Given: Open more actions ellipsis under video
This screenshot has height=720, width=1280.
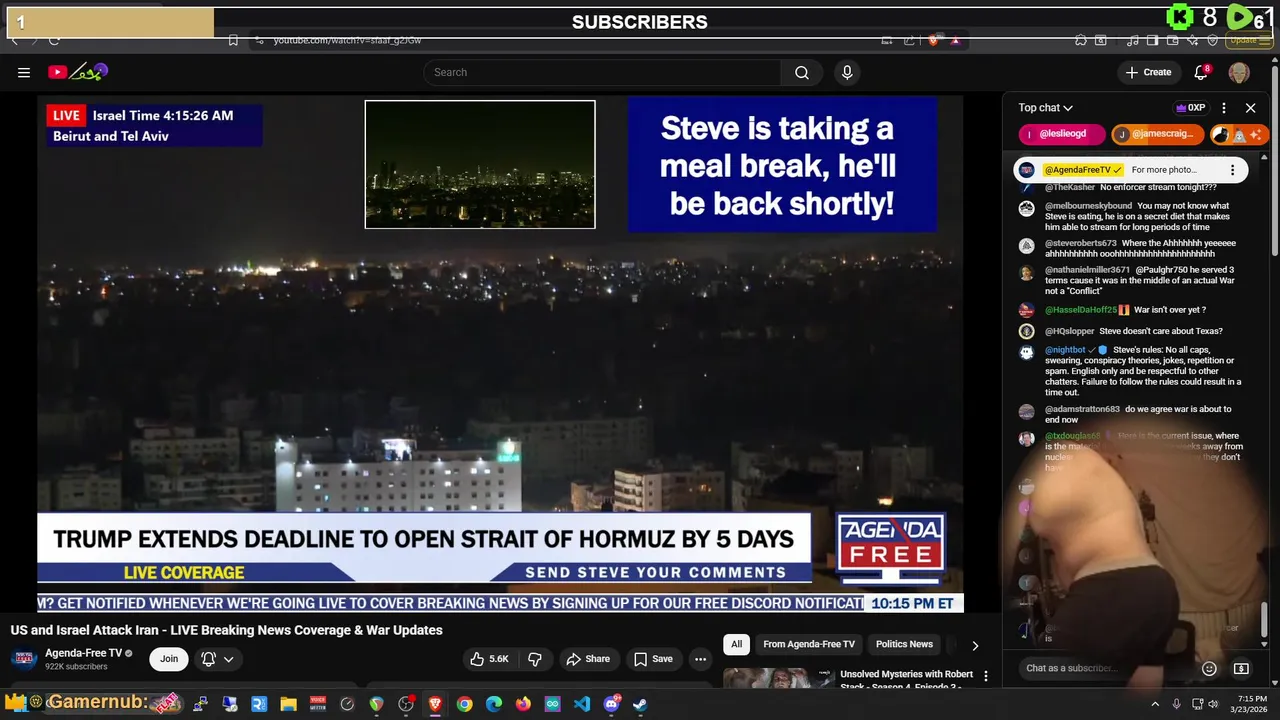Looking at the screenshot, I should 700,659.
